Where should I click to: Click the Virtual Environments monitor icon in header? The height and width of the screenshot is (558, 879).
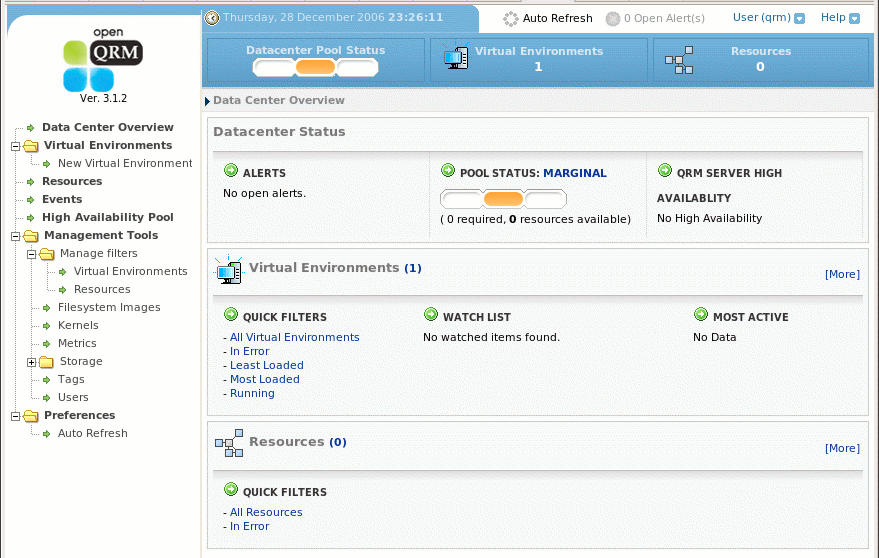click(x=456, y=59)
